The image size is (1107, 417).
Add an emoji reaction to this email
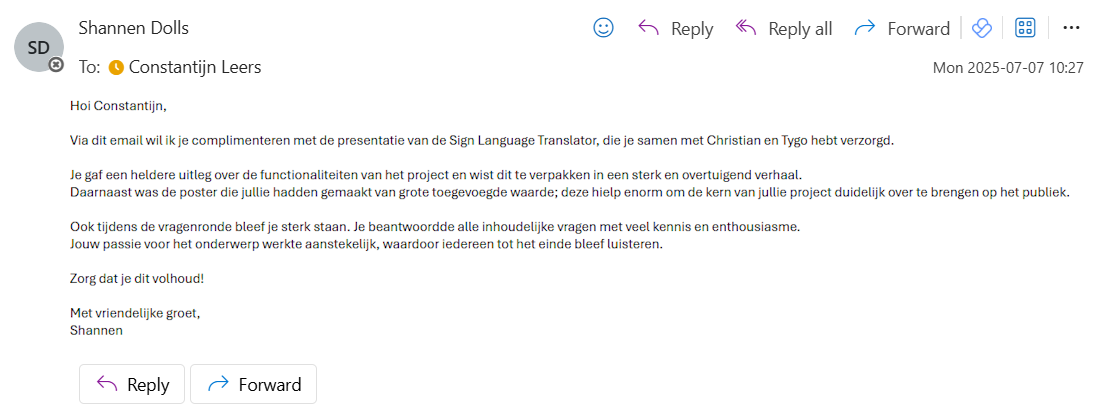point(603,28)
